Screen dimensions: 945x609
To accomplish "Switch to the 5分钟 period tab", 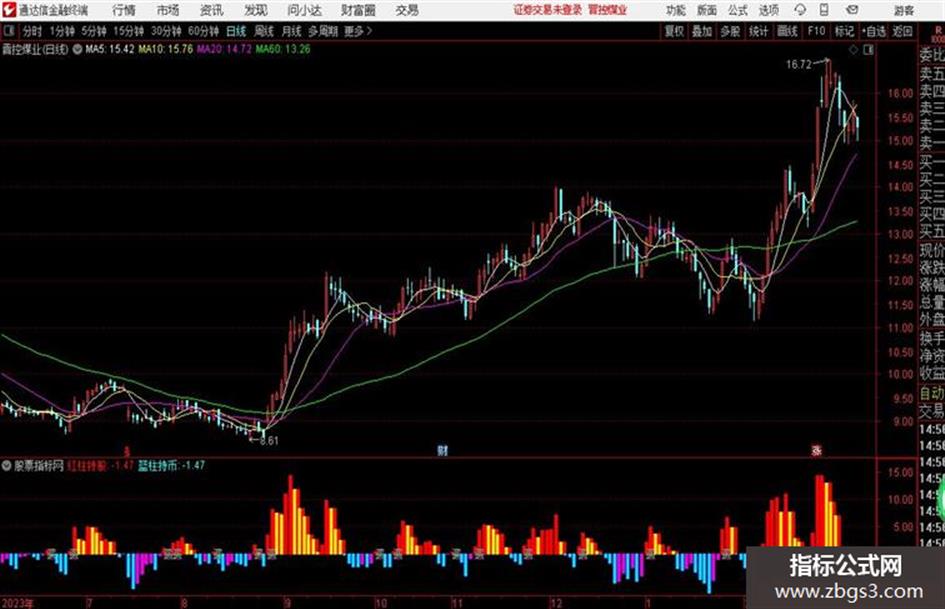I will coord(94,31).
